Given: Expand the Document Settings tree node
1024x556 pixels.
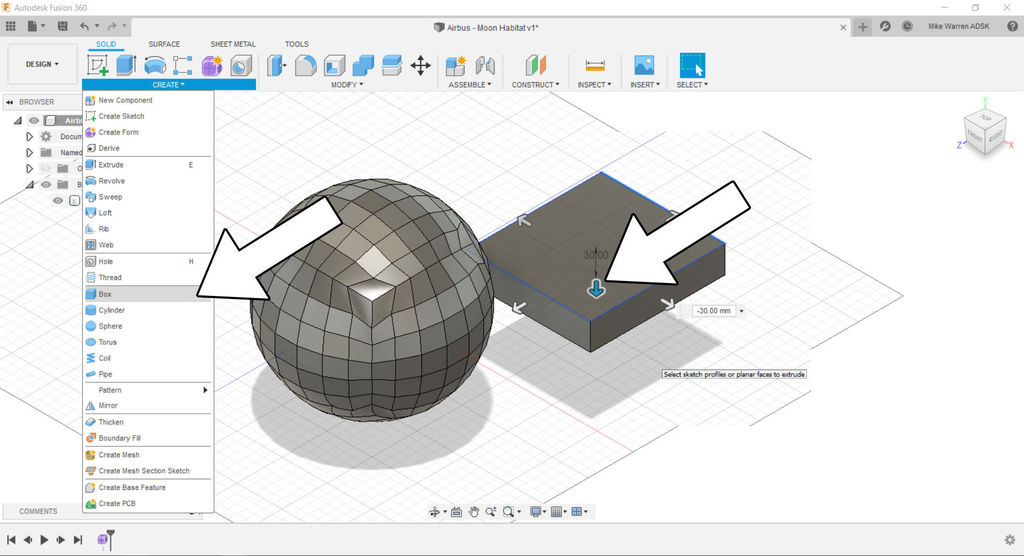Looking at the screenshot, I should (29, 136).
